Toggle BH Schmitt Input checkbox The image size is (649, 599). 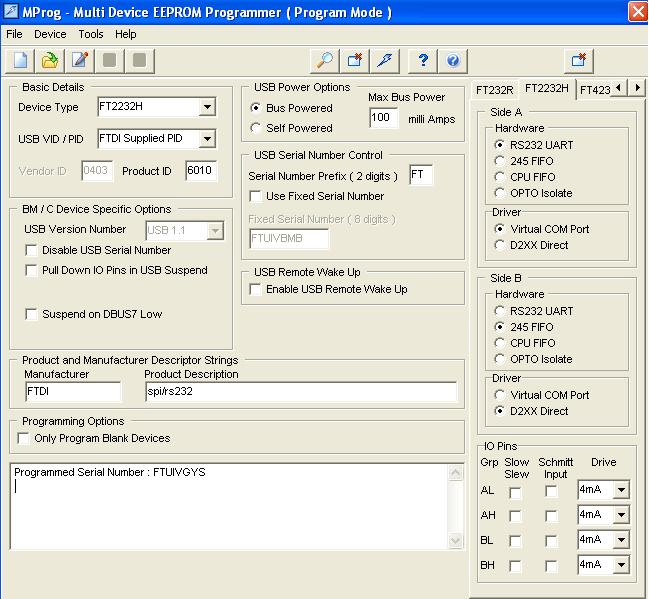551,566
